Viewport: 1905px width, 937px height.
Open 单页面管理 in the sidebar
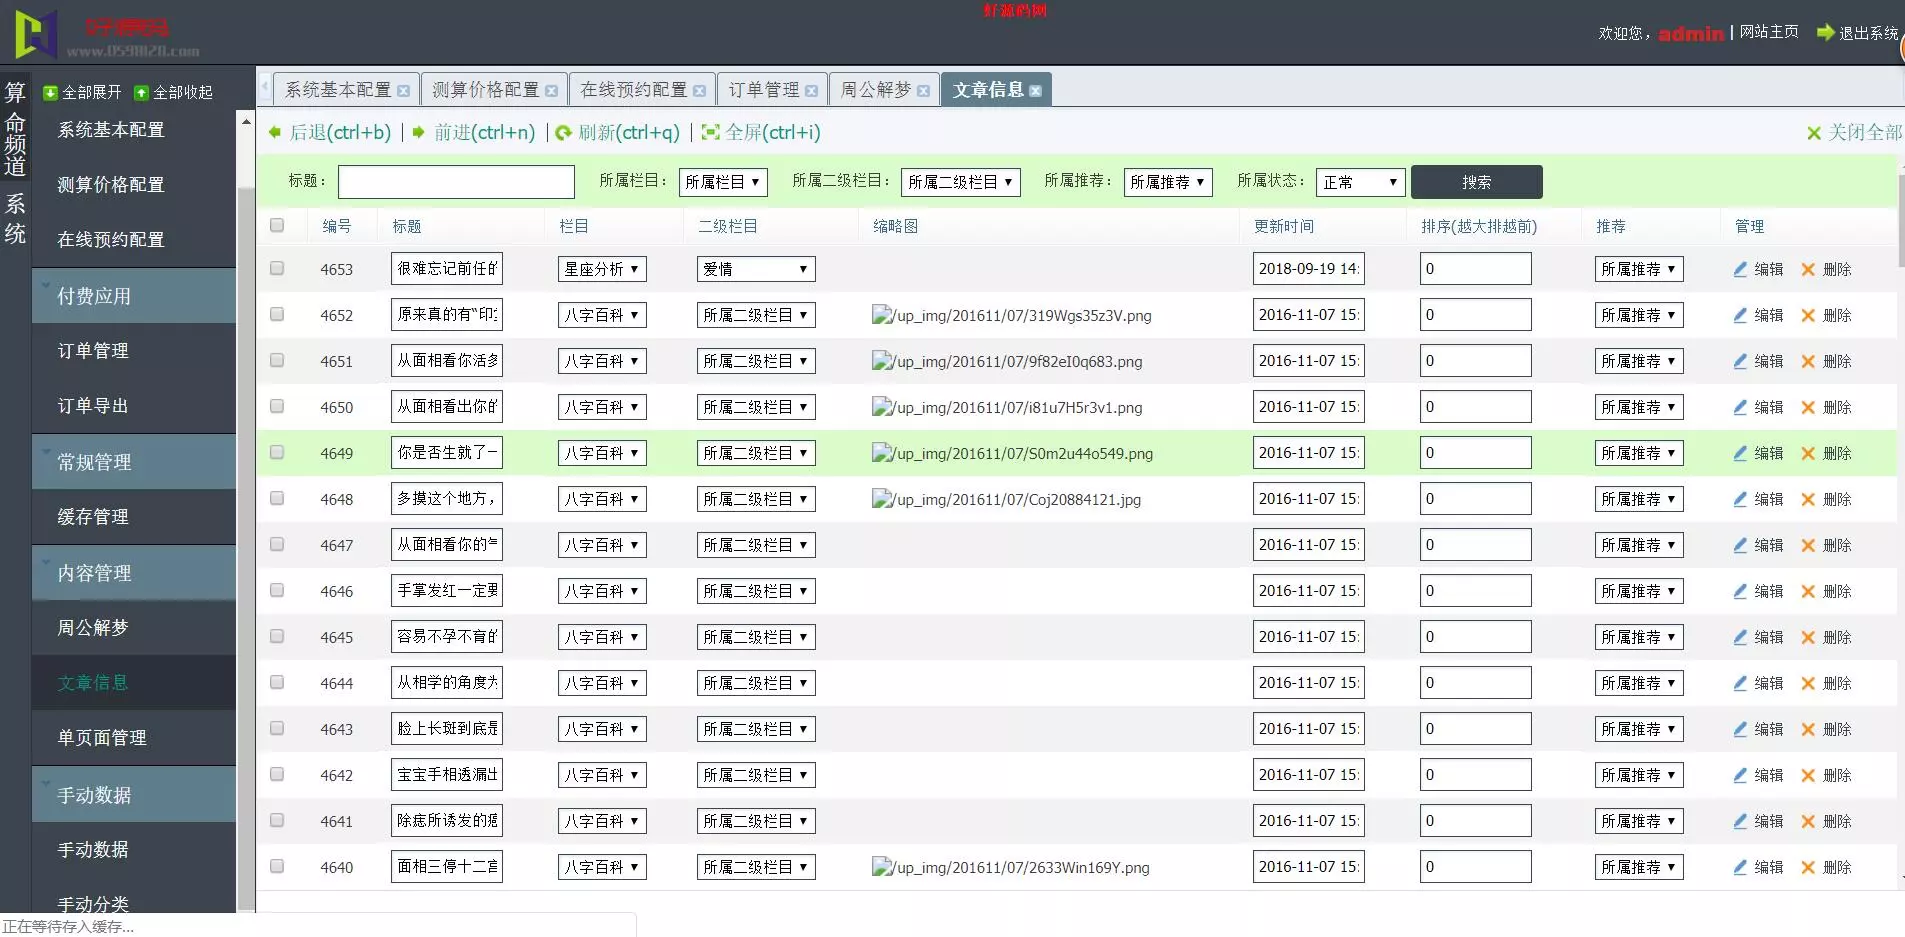point(134,738)
